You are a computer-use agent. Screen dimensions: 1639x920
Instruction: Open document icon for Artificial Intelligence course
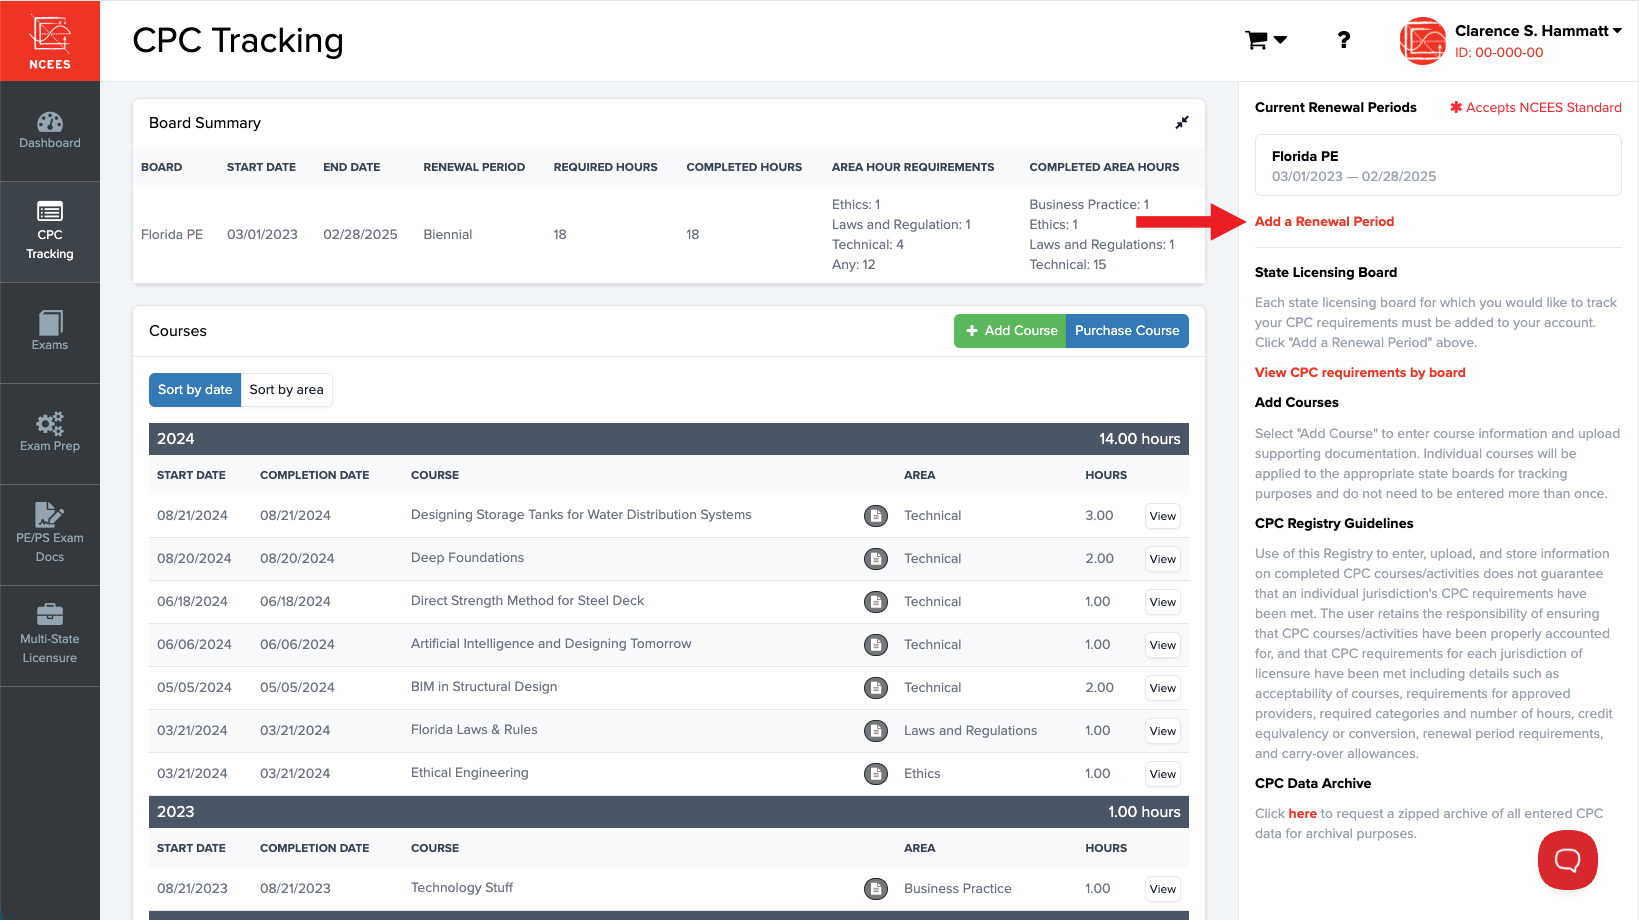coord(876,645)
